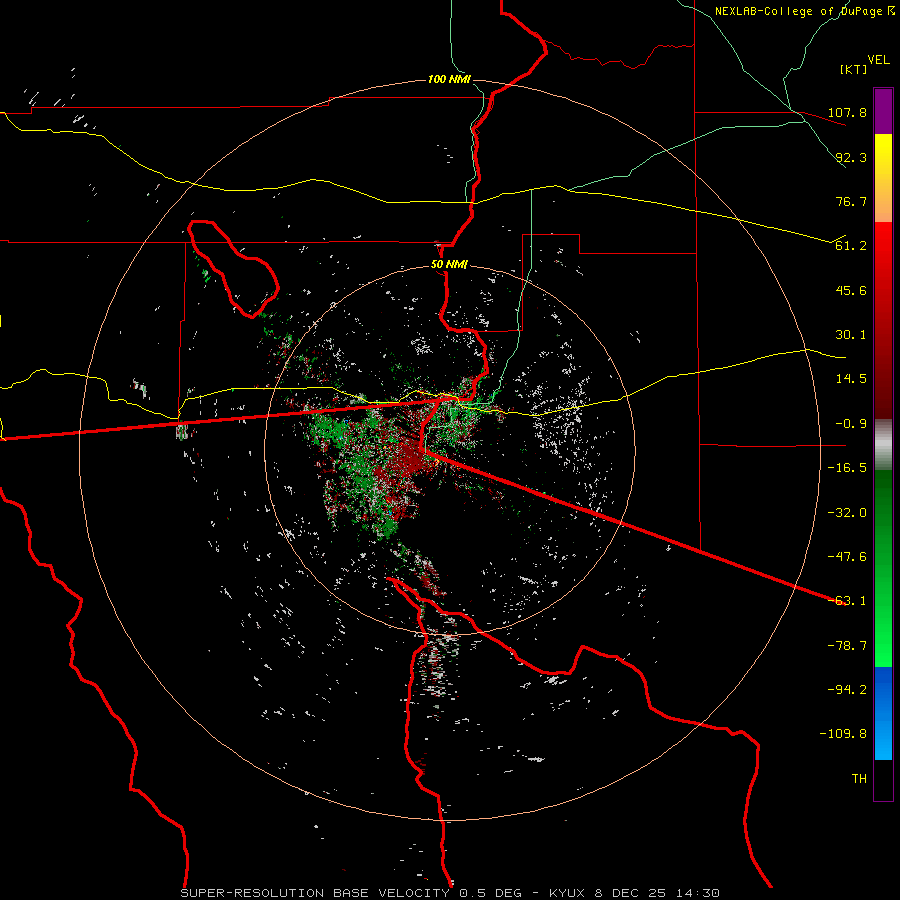Image resolution: width=900 pixels, height=900 pixels.
Task: Click the -63.1 velocity scale value
Action: tap(847, 601)
